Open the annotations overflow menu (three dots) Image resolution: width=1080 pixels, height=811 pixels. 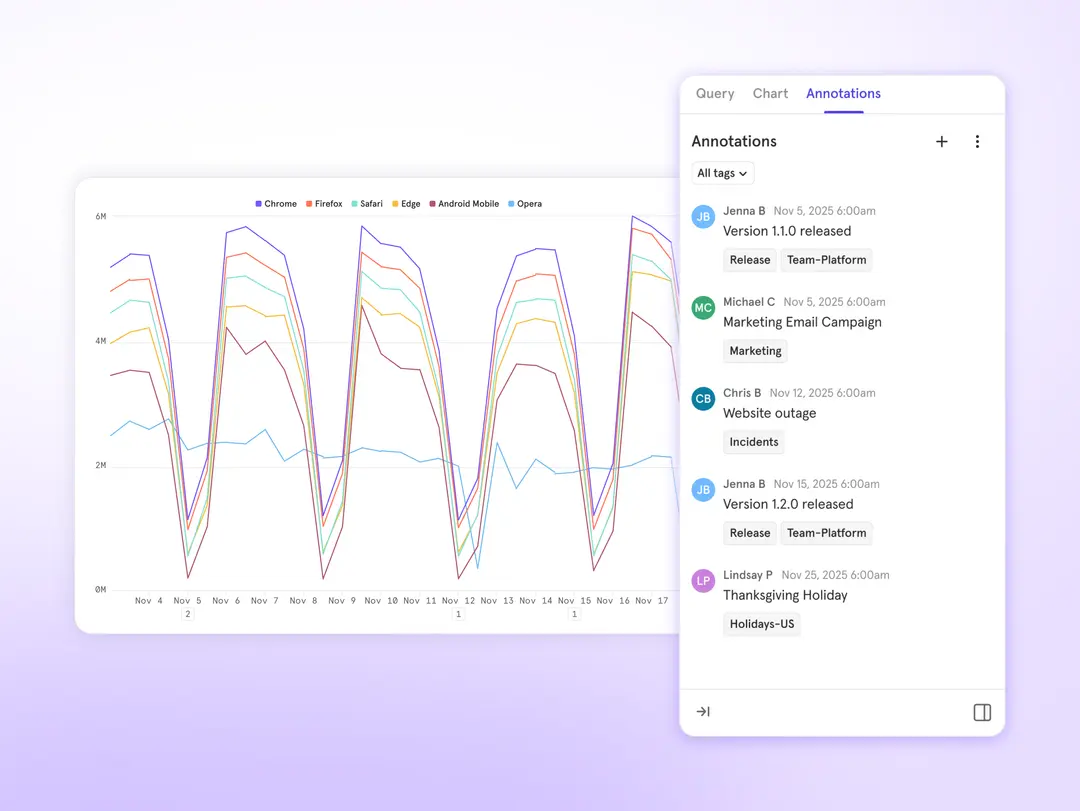pos(977,141)
